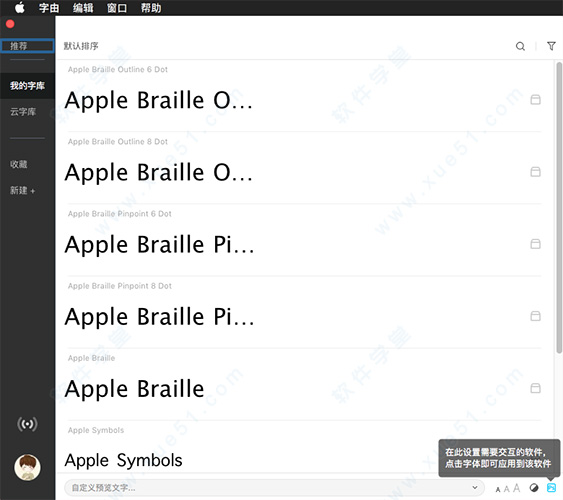The height and width of the screenshot is (500, 563).
Task: Click the box icon for Apple Braille Outline 8 Dot
Action: point(535,172)
